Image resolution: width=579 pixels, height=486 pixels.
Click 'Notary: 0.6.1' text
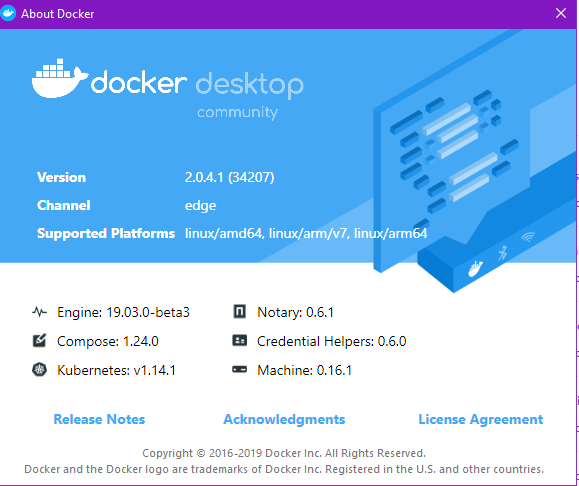click(295, 312)
